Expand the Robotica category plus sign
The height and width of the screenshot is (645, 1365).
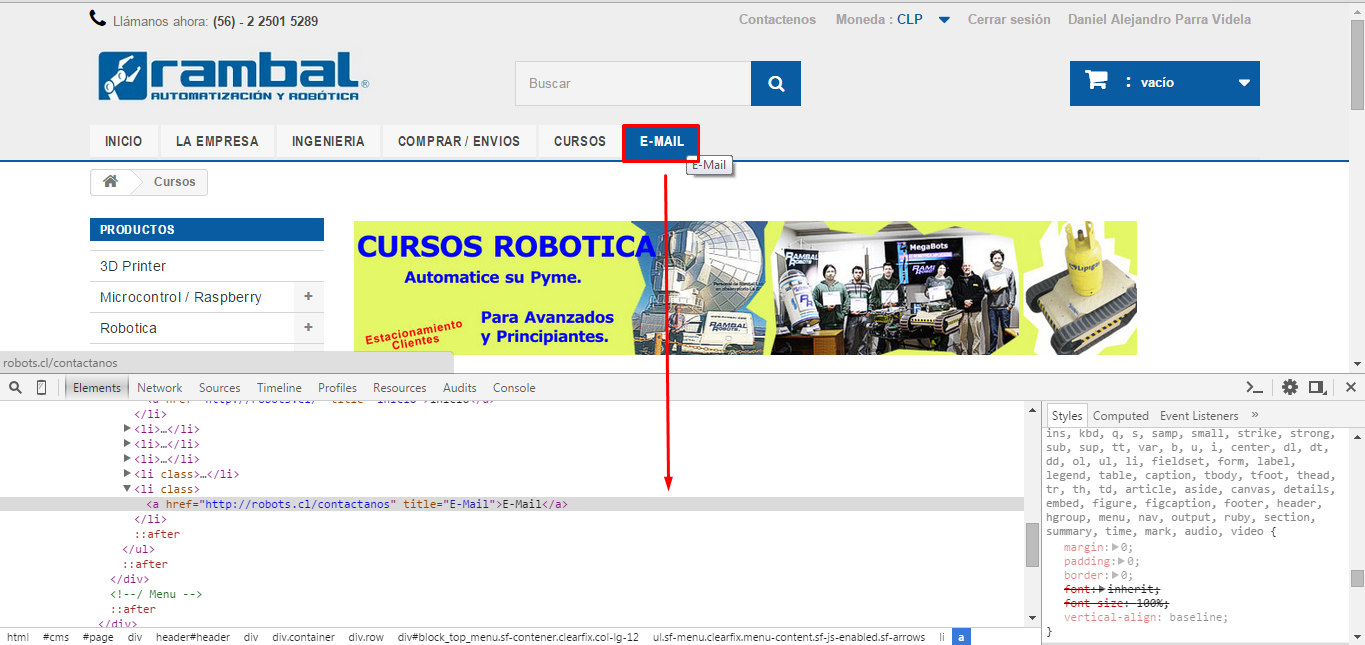[308, 328]
